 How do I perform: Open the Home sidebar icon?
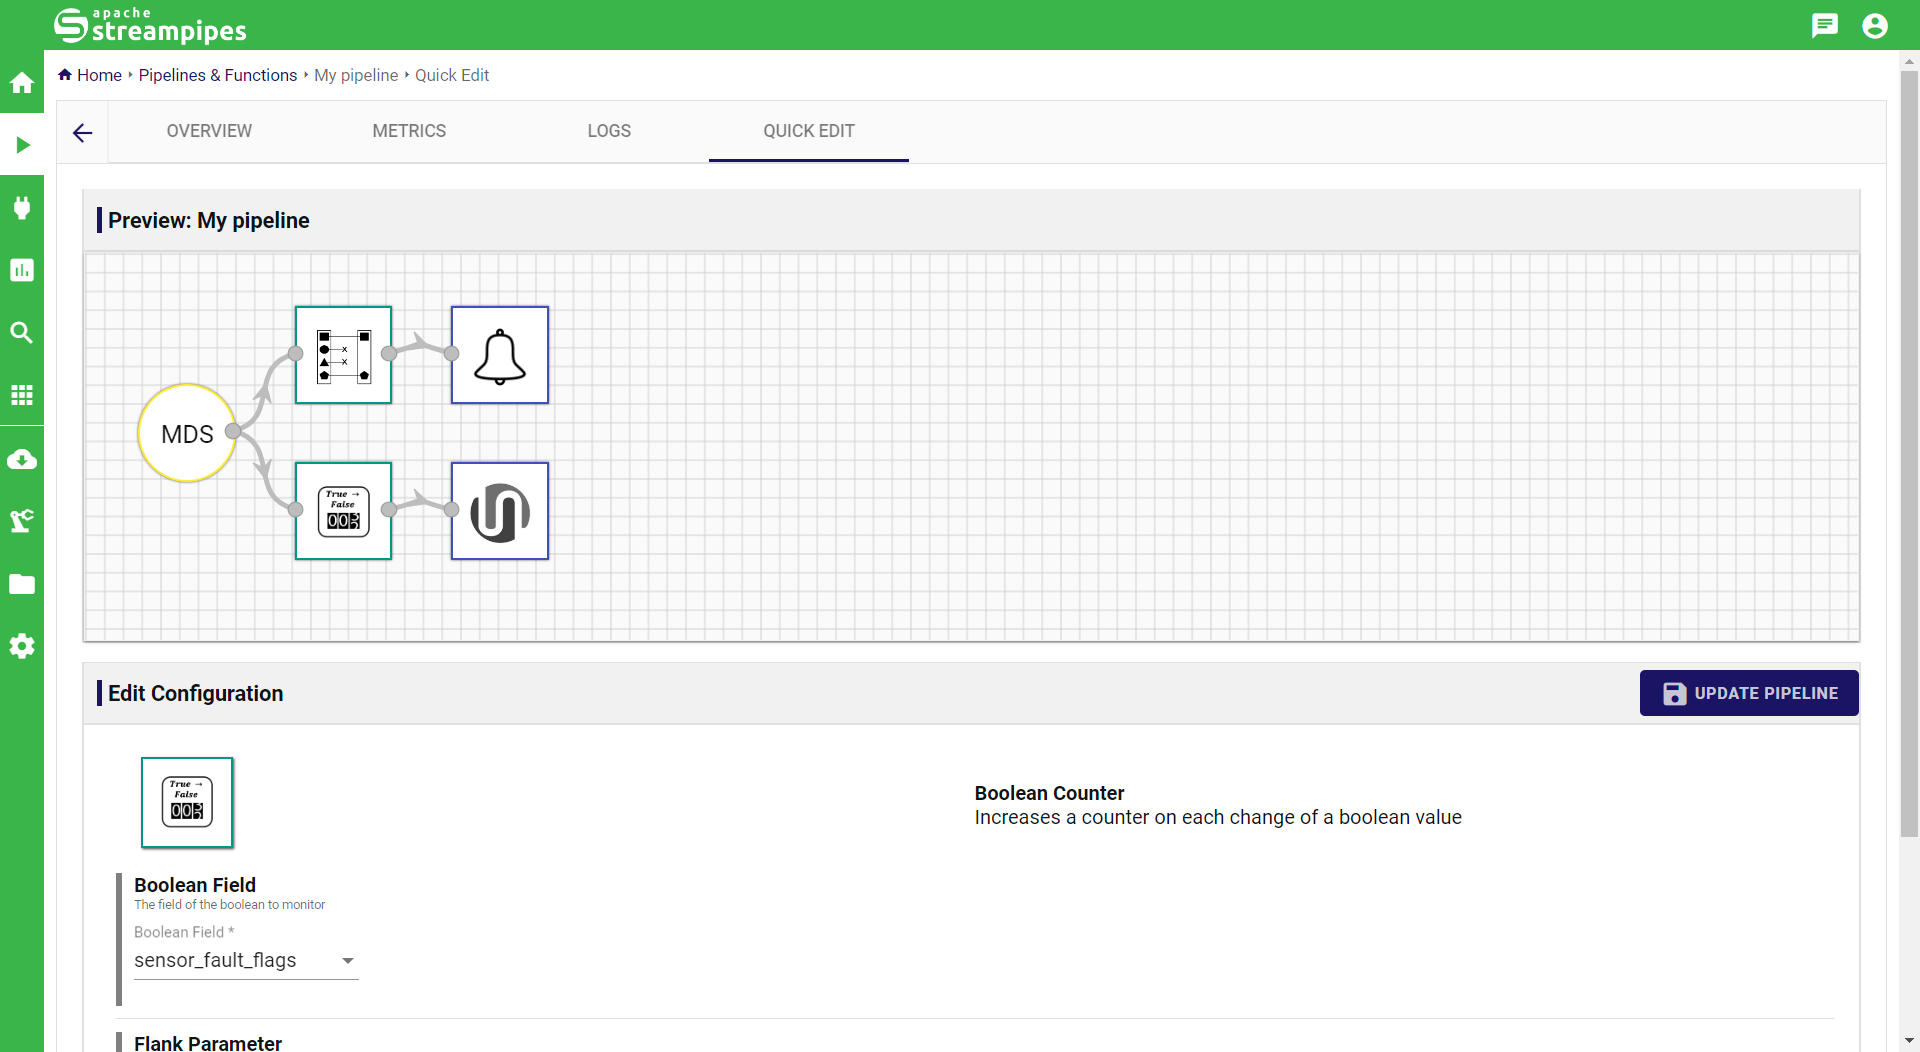click(22, 83)
